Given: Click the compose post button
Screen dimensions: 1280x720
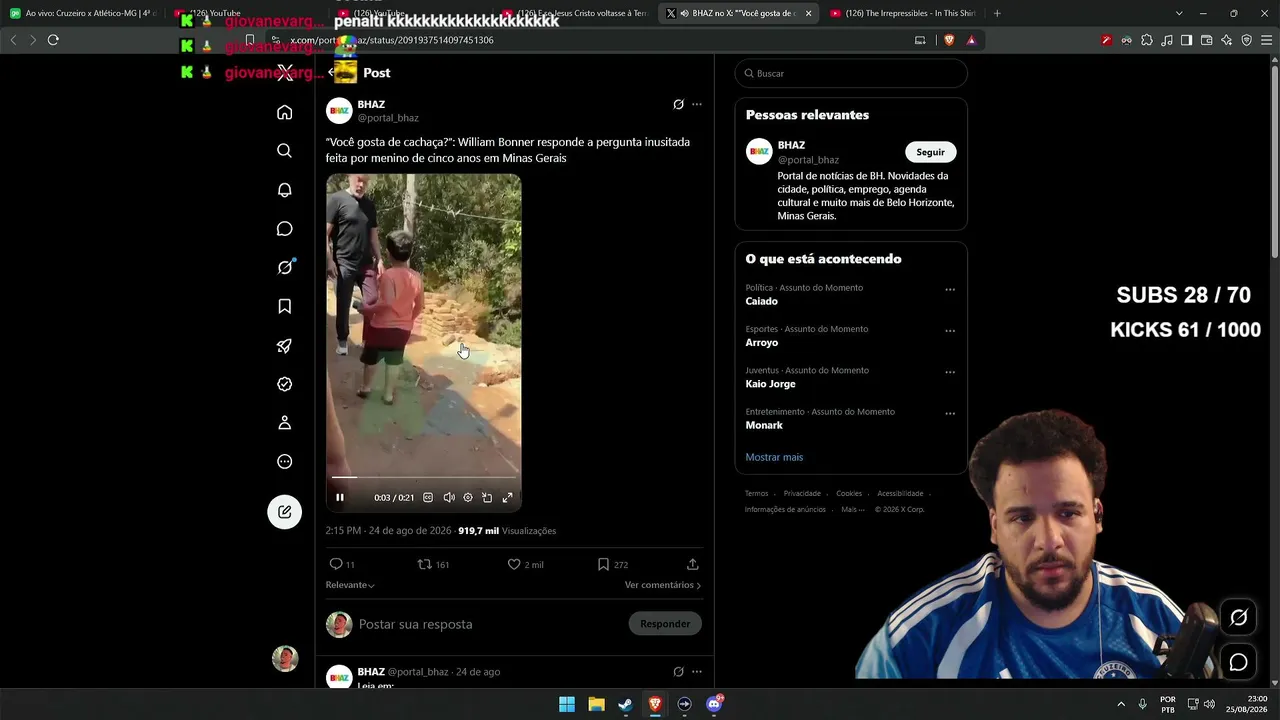Looking at the screenshot, I should coord(285,512).
